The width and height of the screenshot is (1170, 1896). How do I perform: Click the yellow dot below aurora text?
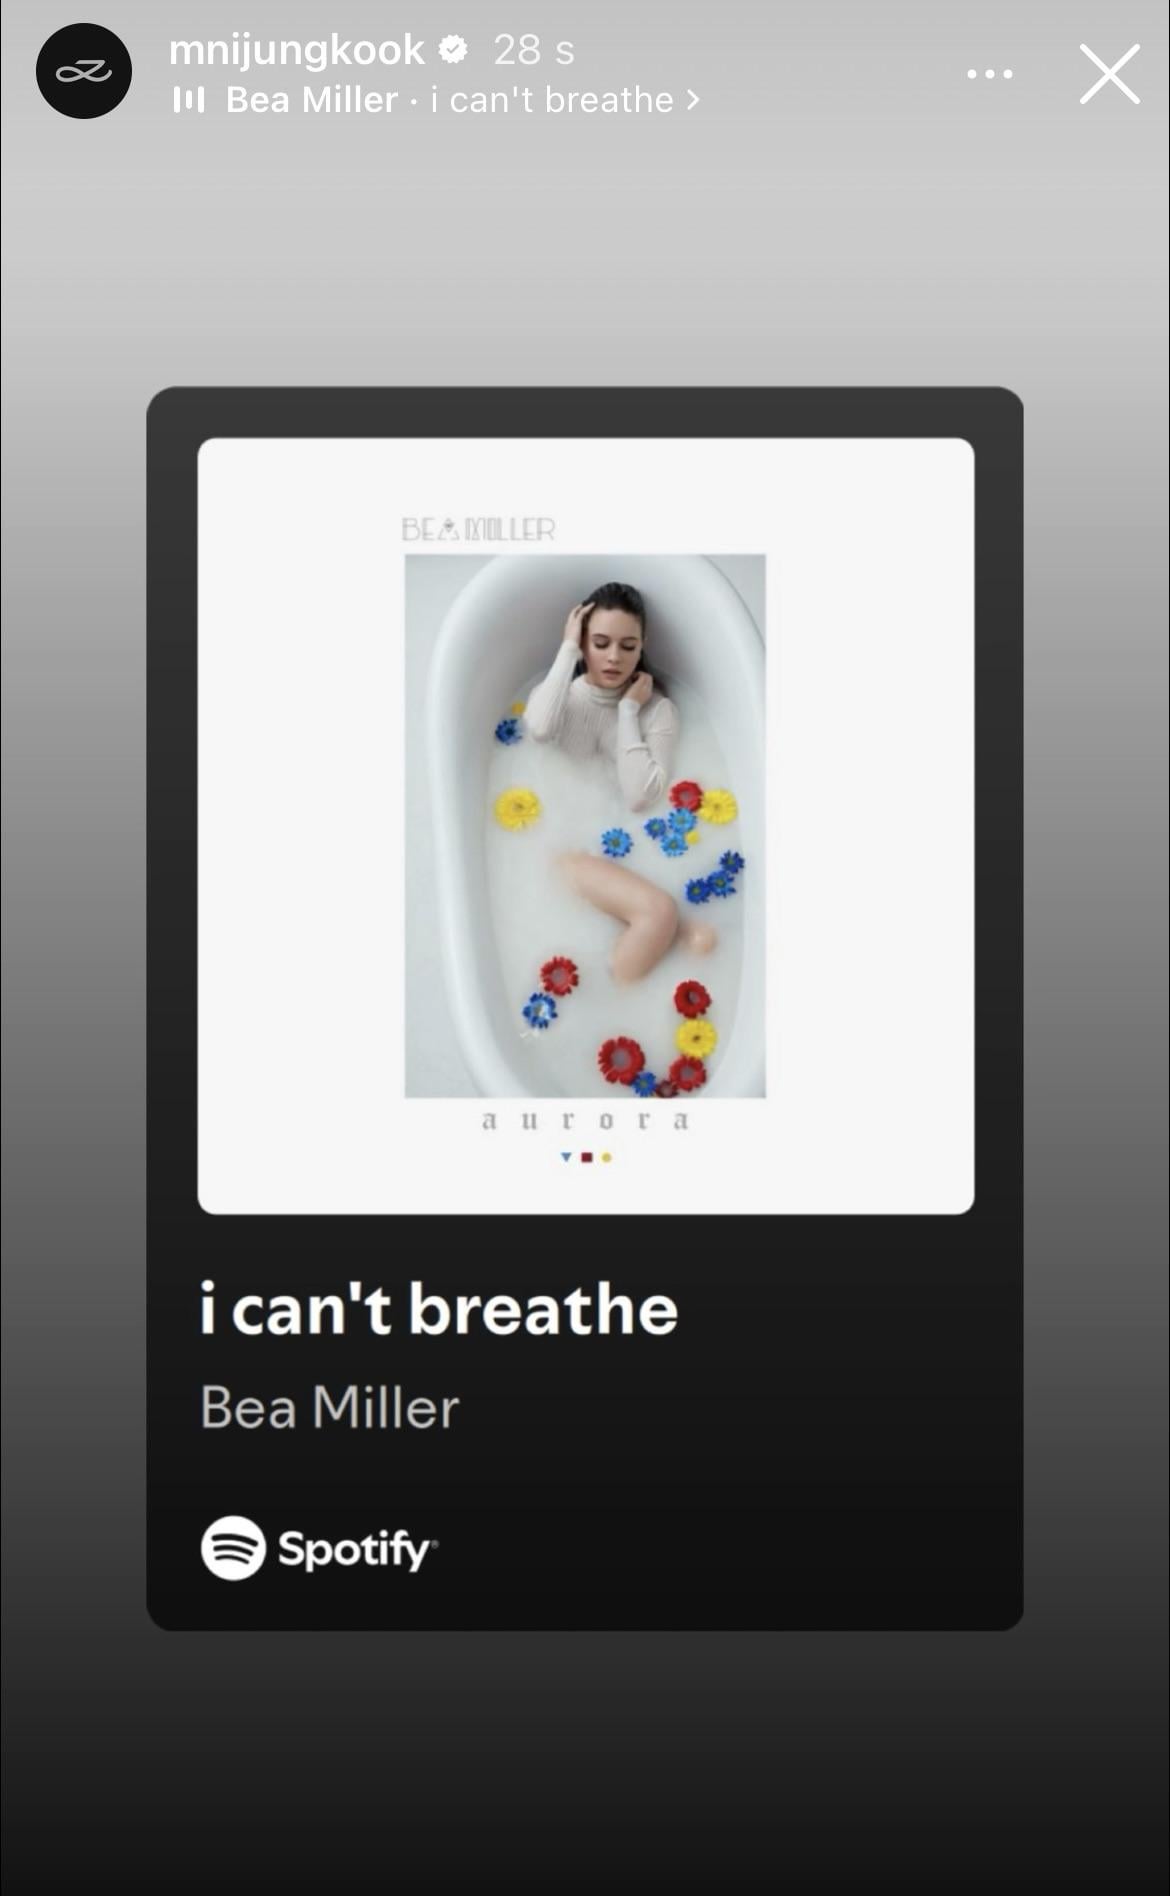tap(607, 1158)
